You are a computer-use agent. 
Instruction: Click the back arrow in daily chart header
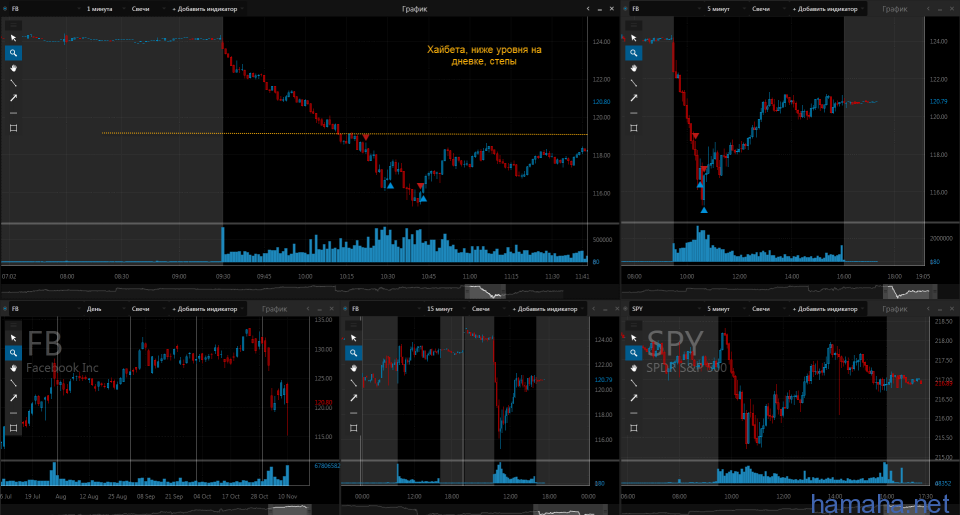click(308, 309)
